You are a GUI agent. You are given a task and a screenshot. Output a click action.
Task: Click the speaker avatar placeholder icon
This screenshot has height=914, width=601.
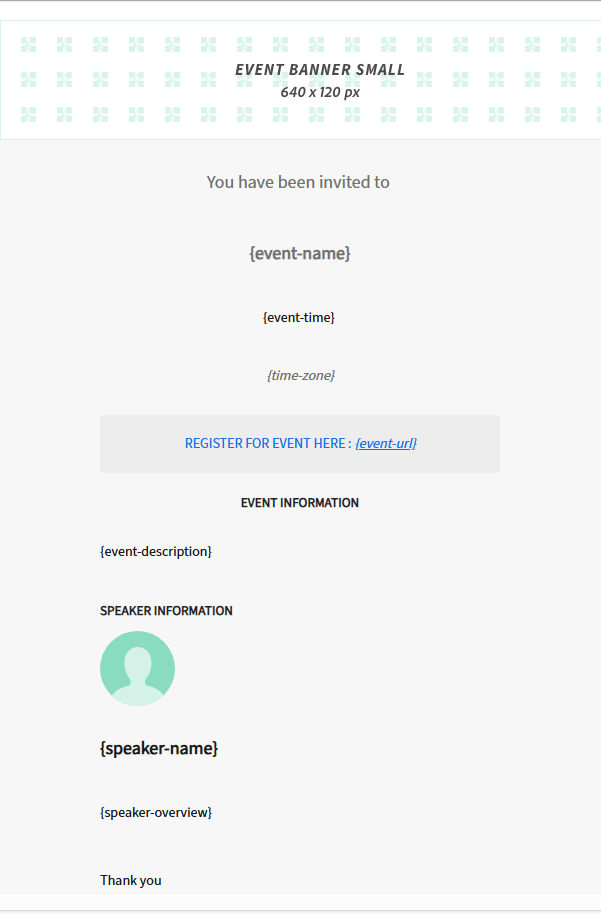[137, 668]
